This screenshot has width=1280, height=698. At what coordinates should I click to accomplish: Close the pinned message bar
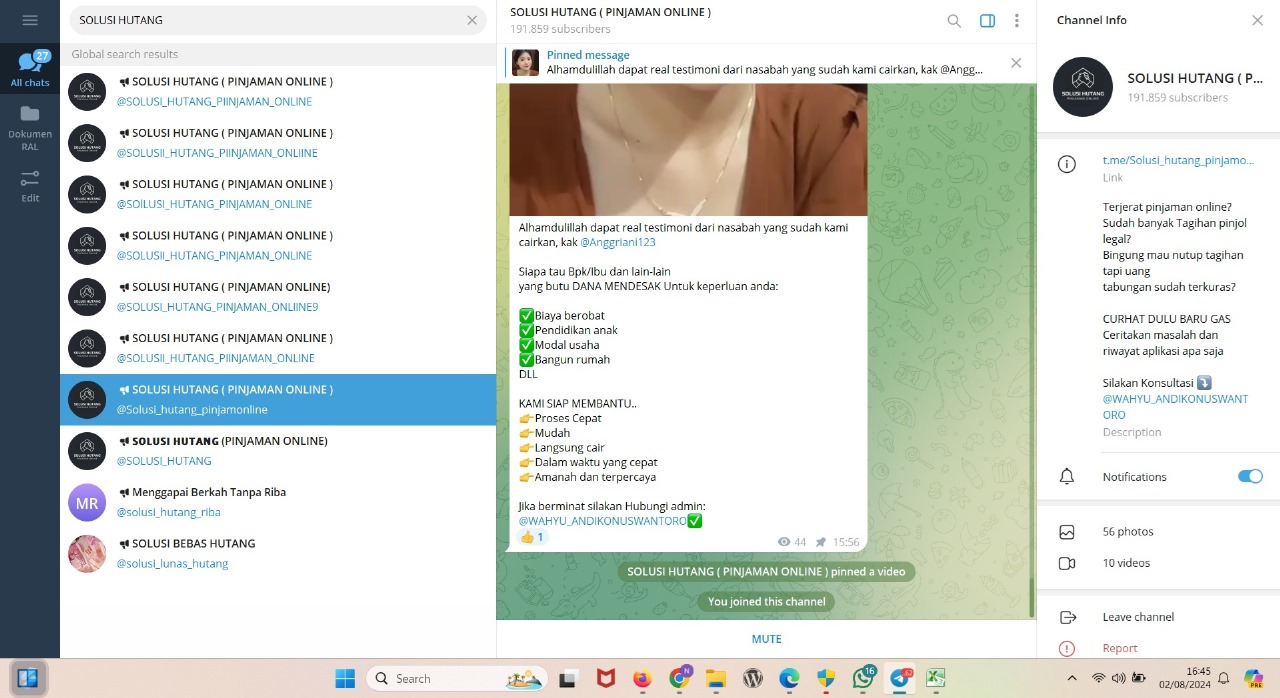pyautogui.click(x=1016, y=63)
